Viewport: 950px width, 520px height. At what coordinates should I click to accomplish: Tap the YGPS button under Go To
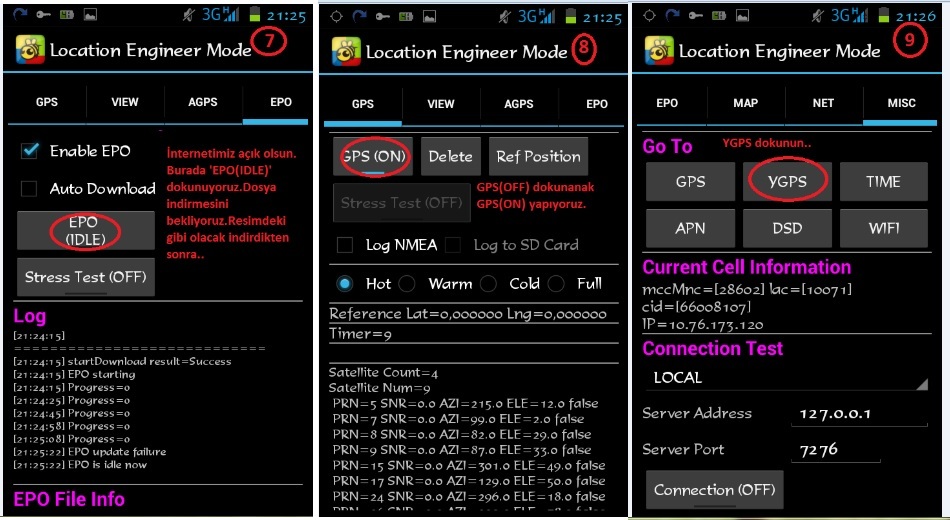click(x=787, y=182)
